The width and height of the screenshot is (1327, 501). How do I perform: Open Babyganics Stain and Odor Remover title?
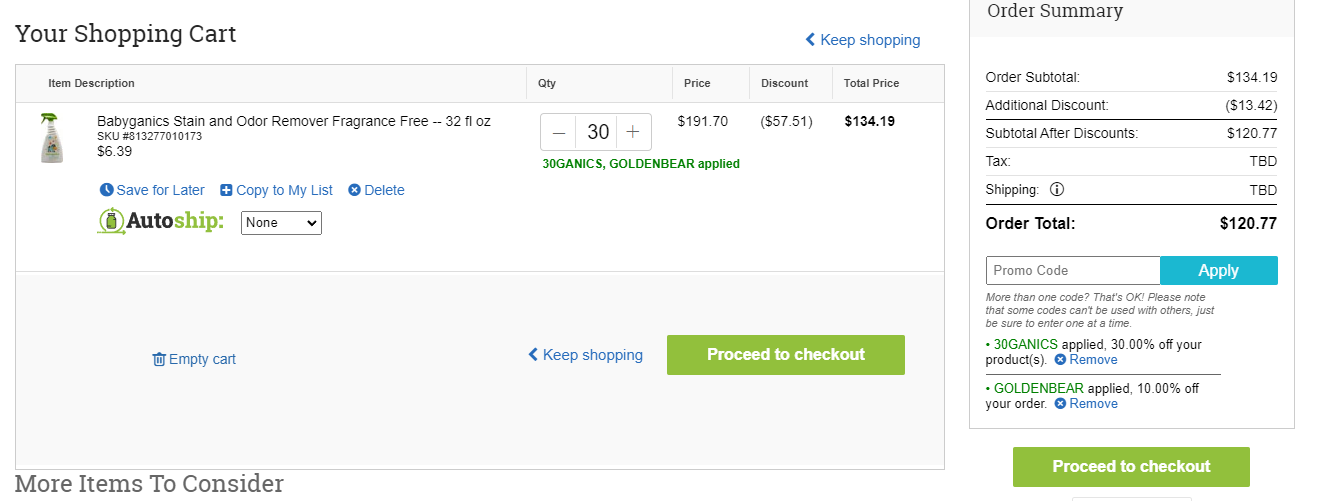click(294, 121)
